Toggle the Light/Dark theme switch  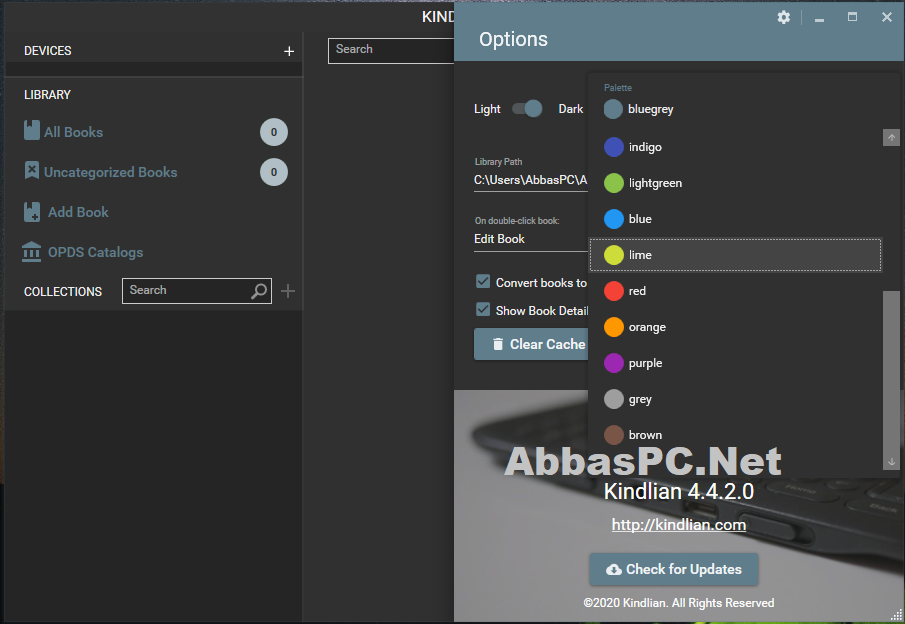pyautogui.click(x=527, y=109)
